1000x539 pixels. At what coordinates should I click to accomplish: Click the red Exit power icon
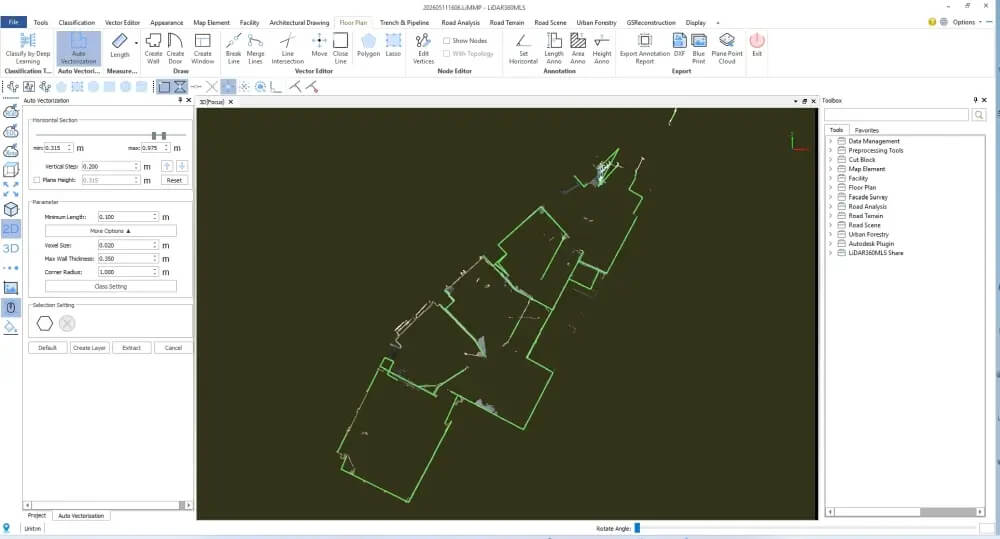tap(757, 45)
